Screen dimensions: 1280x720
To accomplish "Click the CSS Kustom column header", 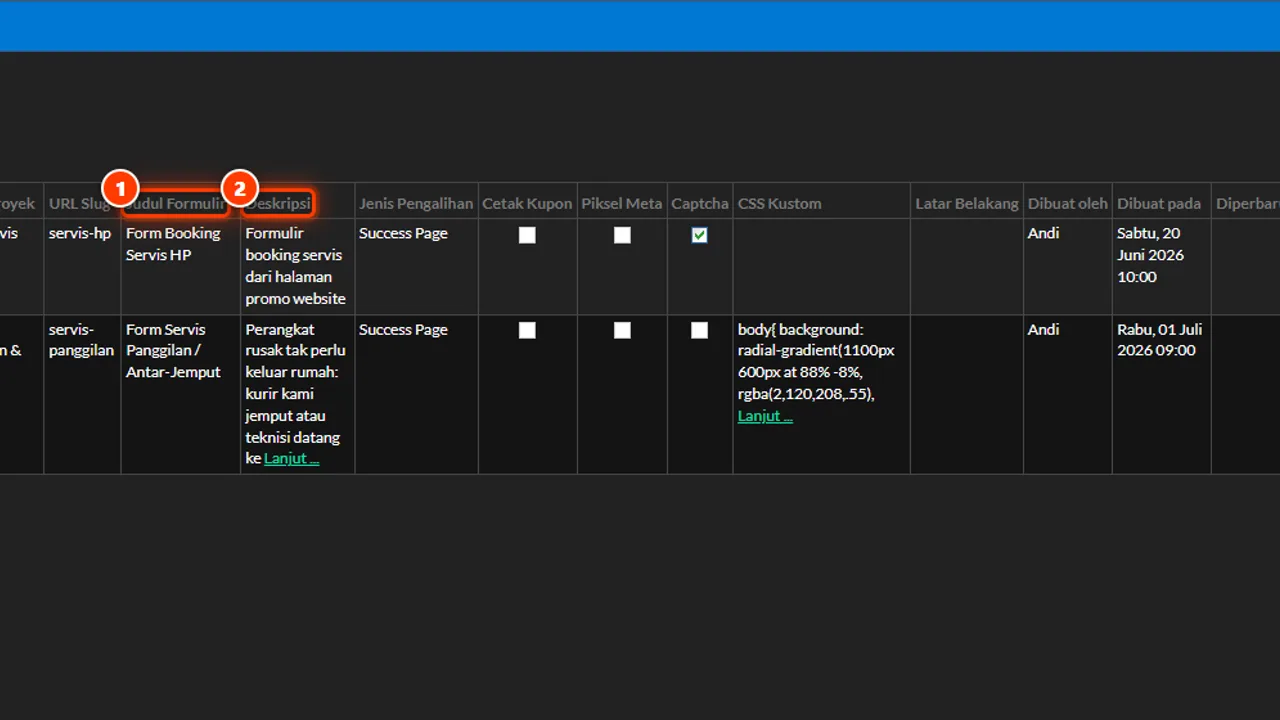I will coord(780,203).
